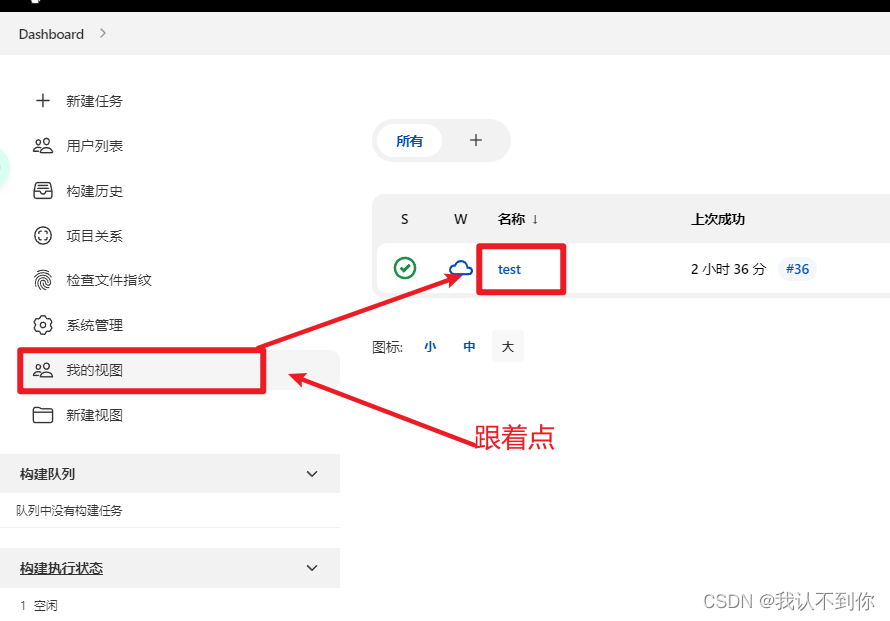Viewport: 890px width, 621px height.
Task: Sort by the 上次成功 column header
Action: click(x=717, y=219)
